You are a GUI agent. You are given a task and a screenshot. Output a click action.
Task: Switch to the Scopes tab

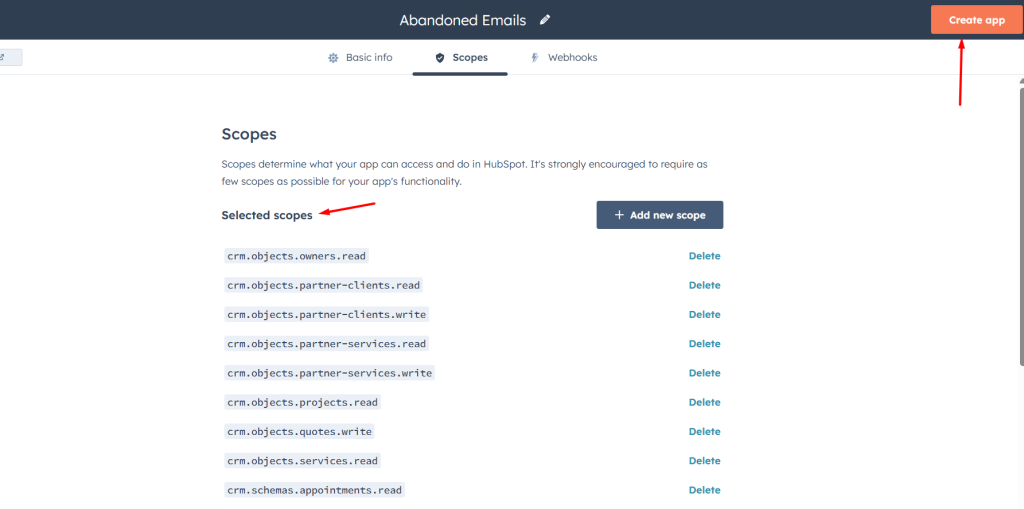coord(460,57)
